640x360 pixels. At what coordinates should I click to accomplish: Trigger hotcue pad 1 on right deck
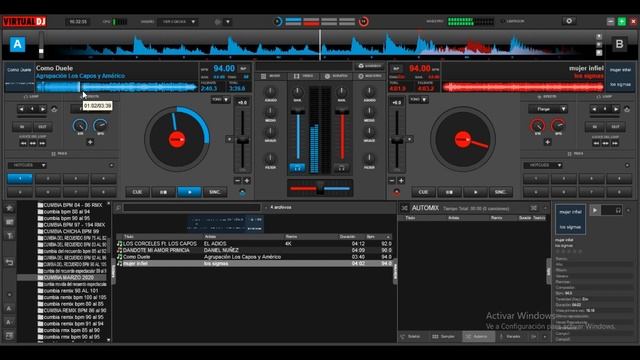coord(536,179)
